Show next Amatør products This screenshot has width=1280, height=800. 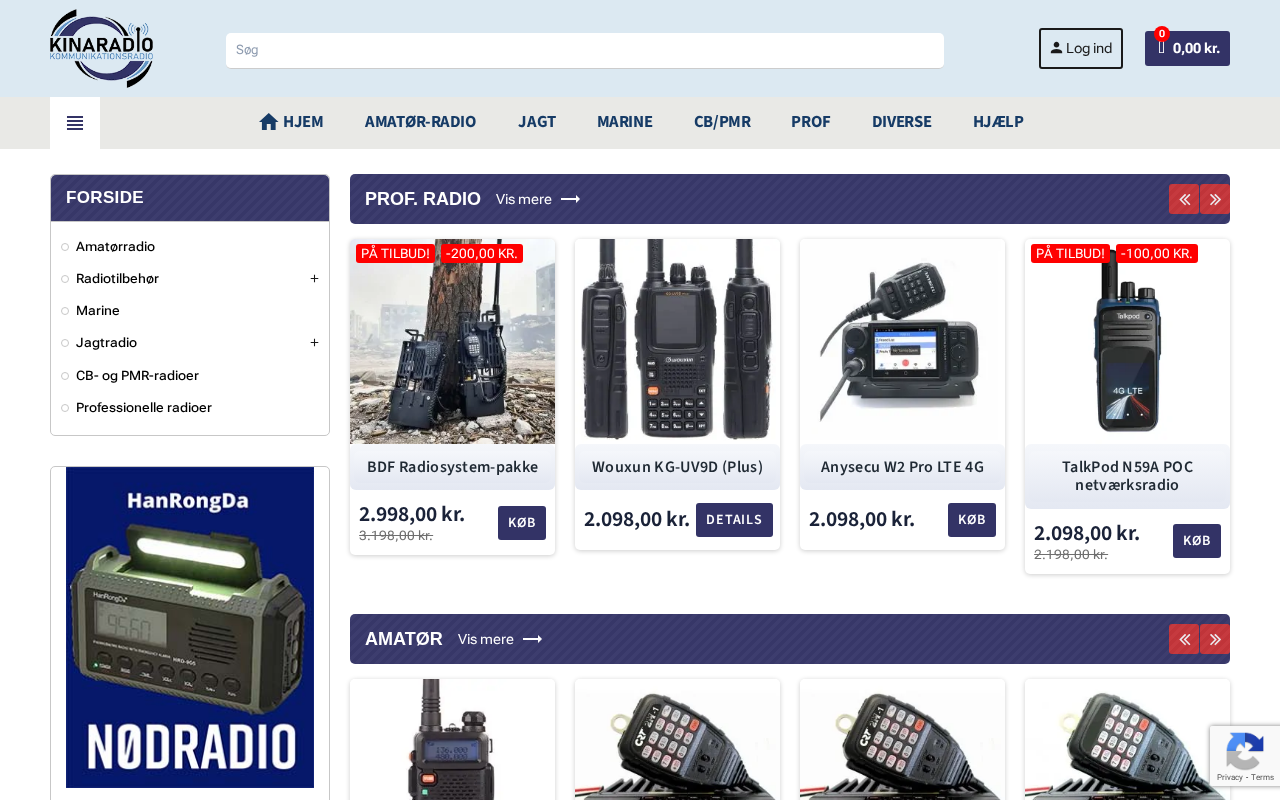click(x=1215, y=639)
